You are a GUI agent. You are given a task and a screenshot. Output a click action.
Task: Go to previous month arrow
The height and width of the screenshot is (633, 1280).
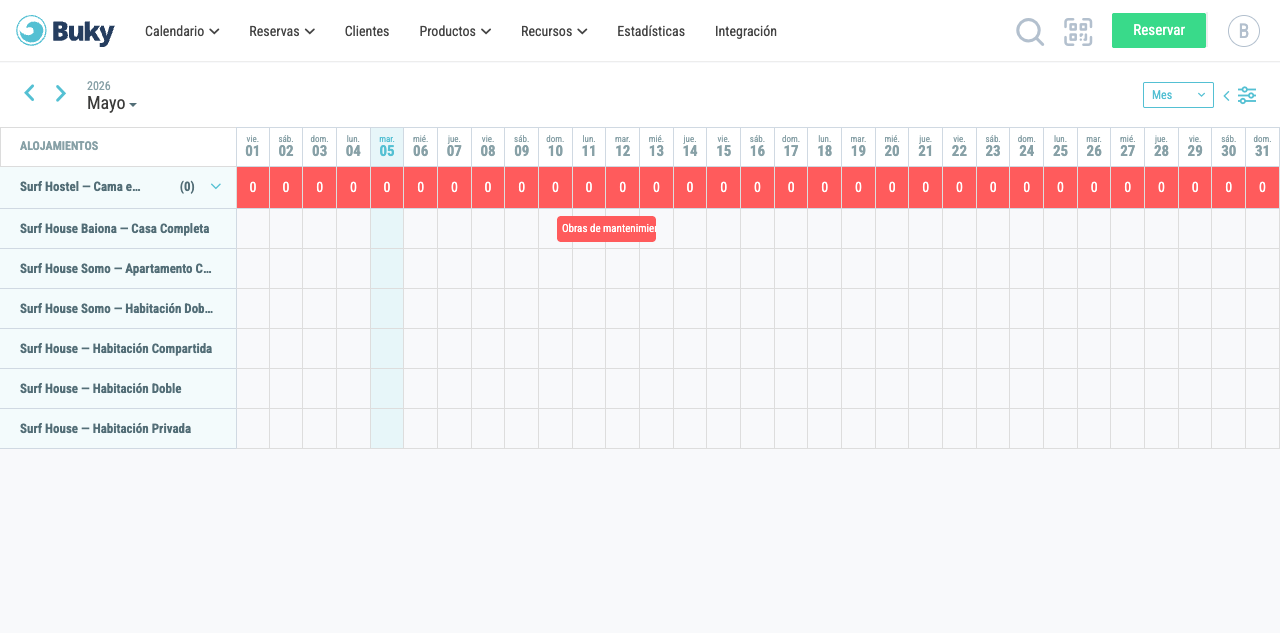30,93
